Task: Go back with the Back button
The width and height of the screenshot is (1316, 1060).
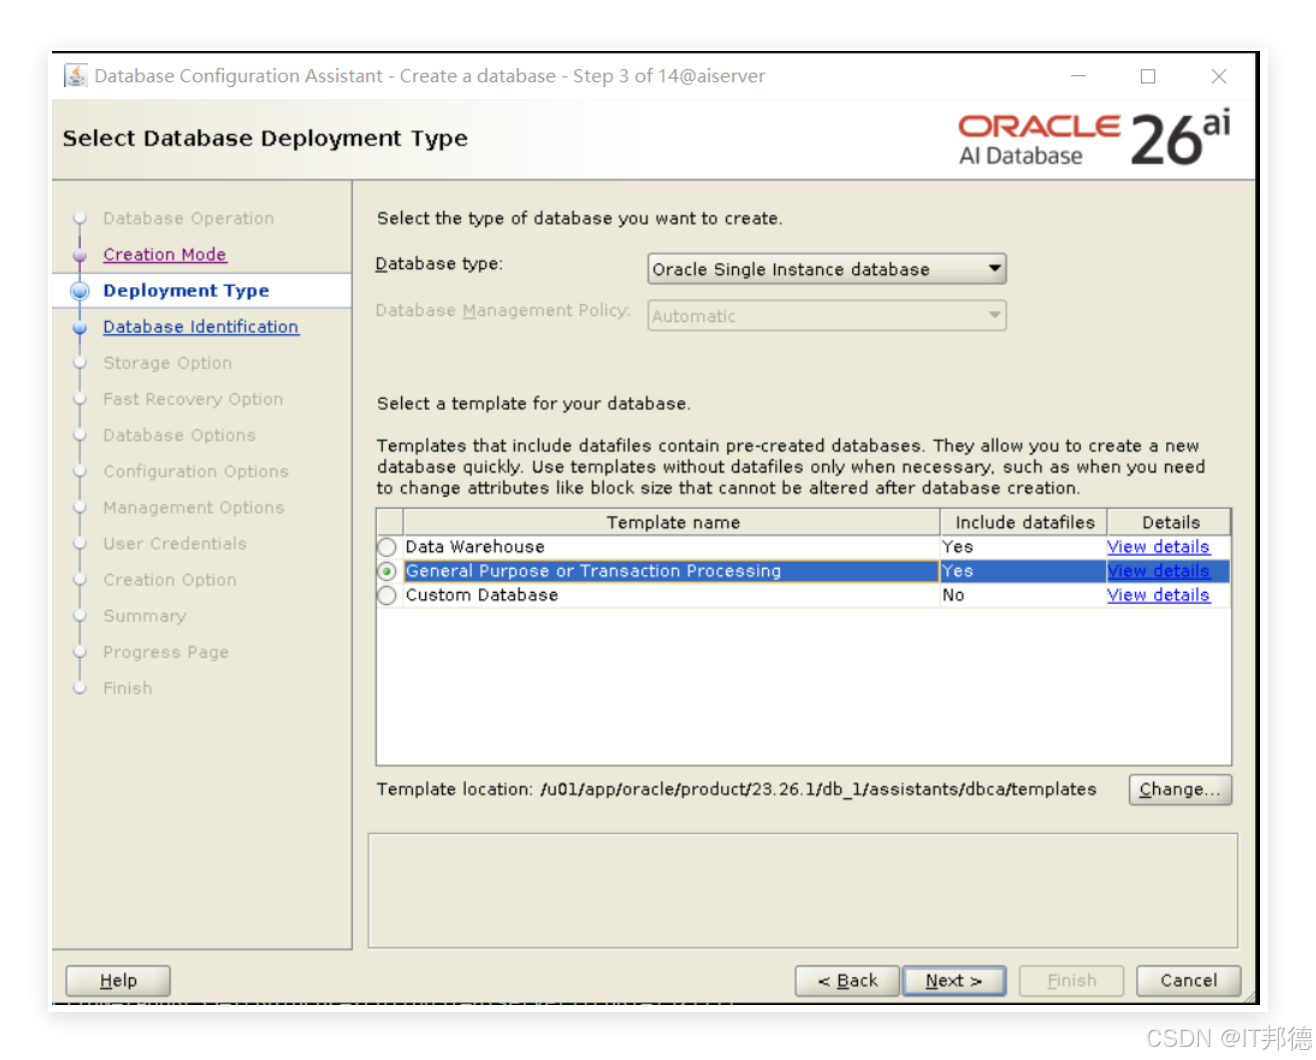Action: point(848,981)
